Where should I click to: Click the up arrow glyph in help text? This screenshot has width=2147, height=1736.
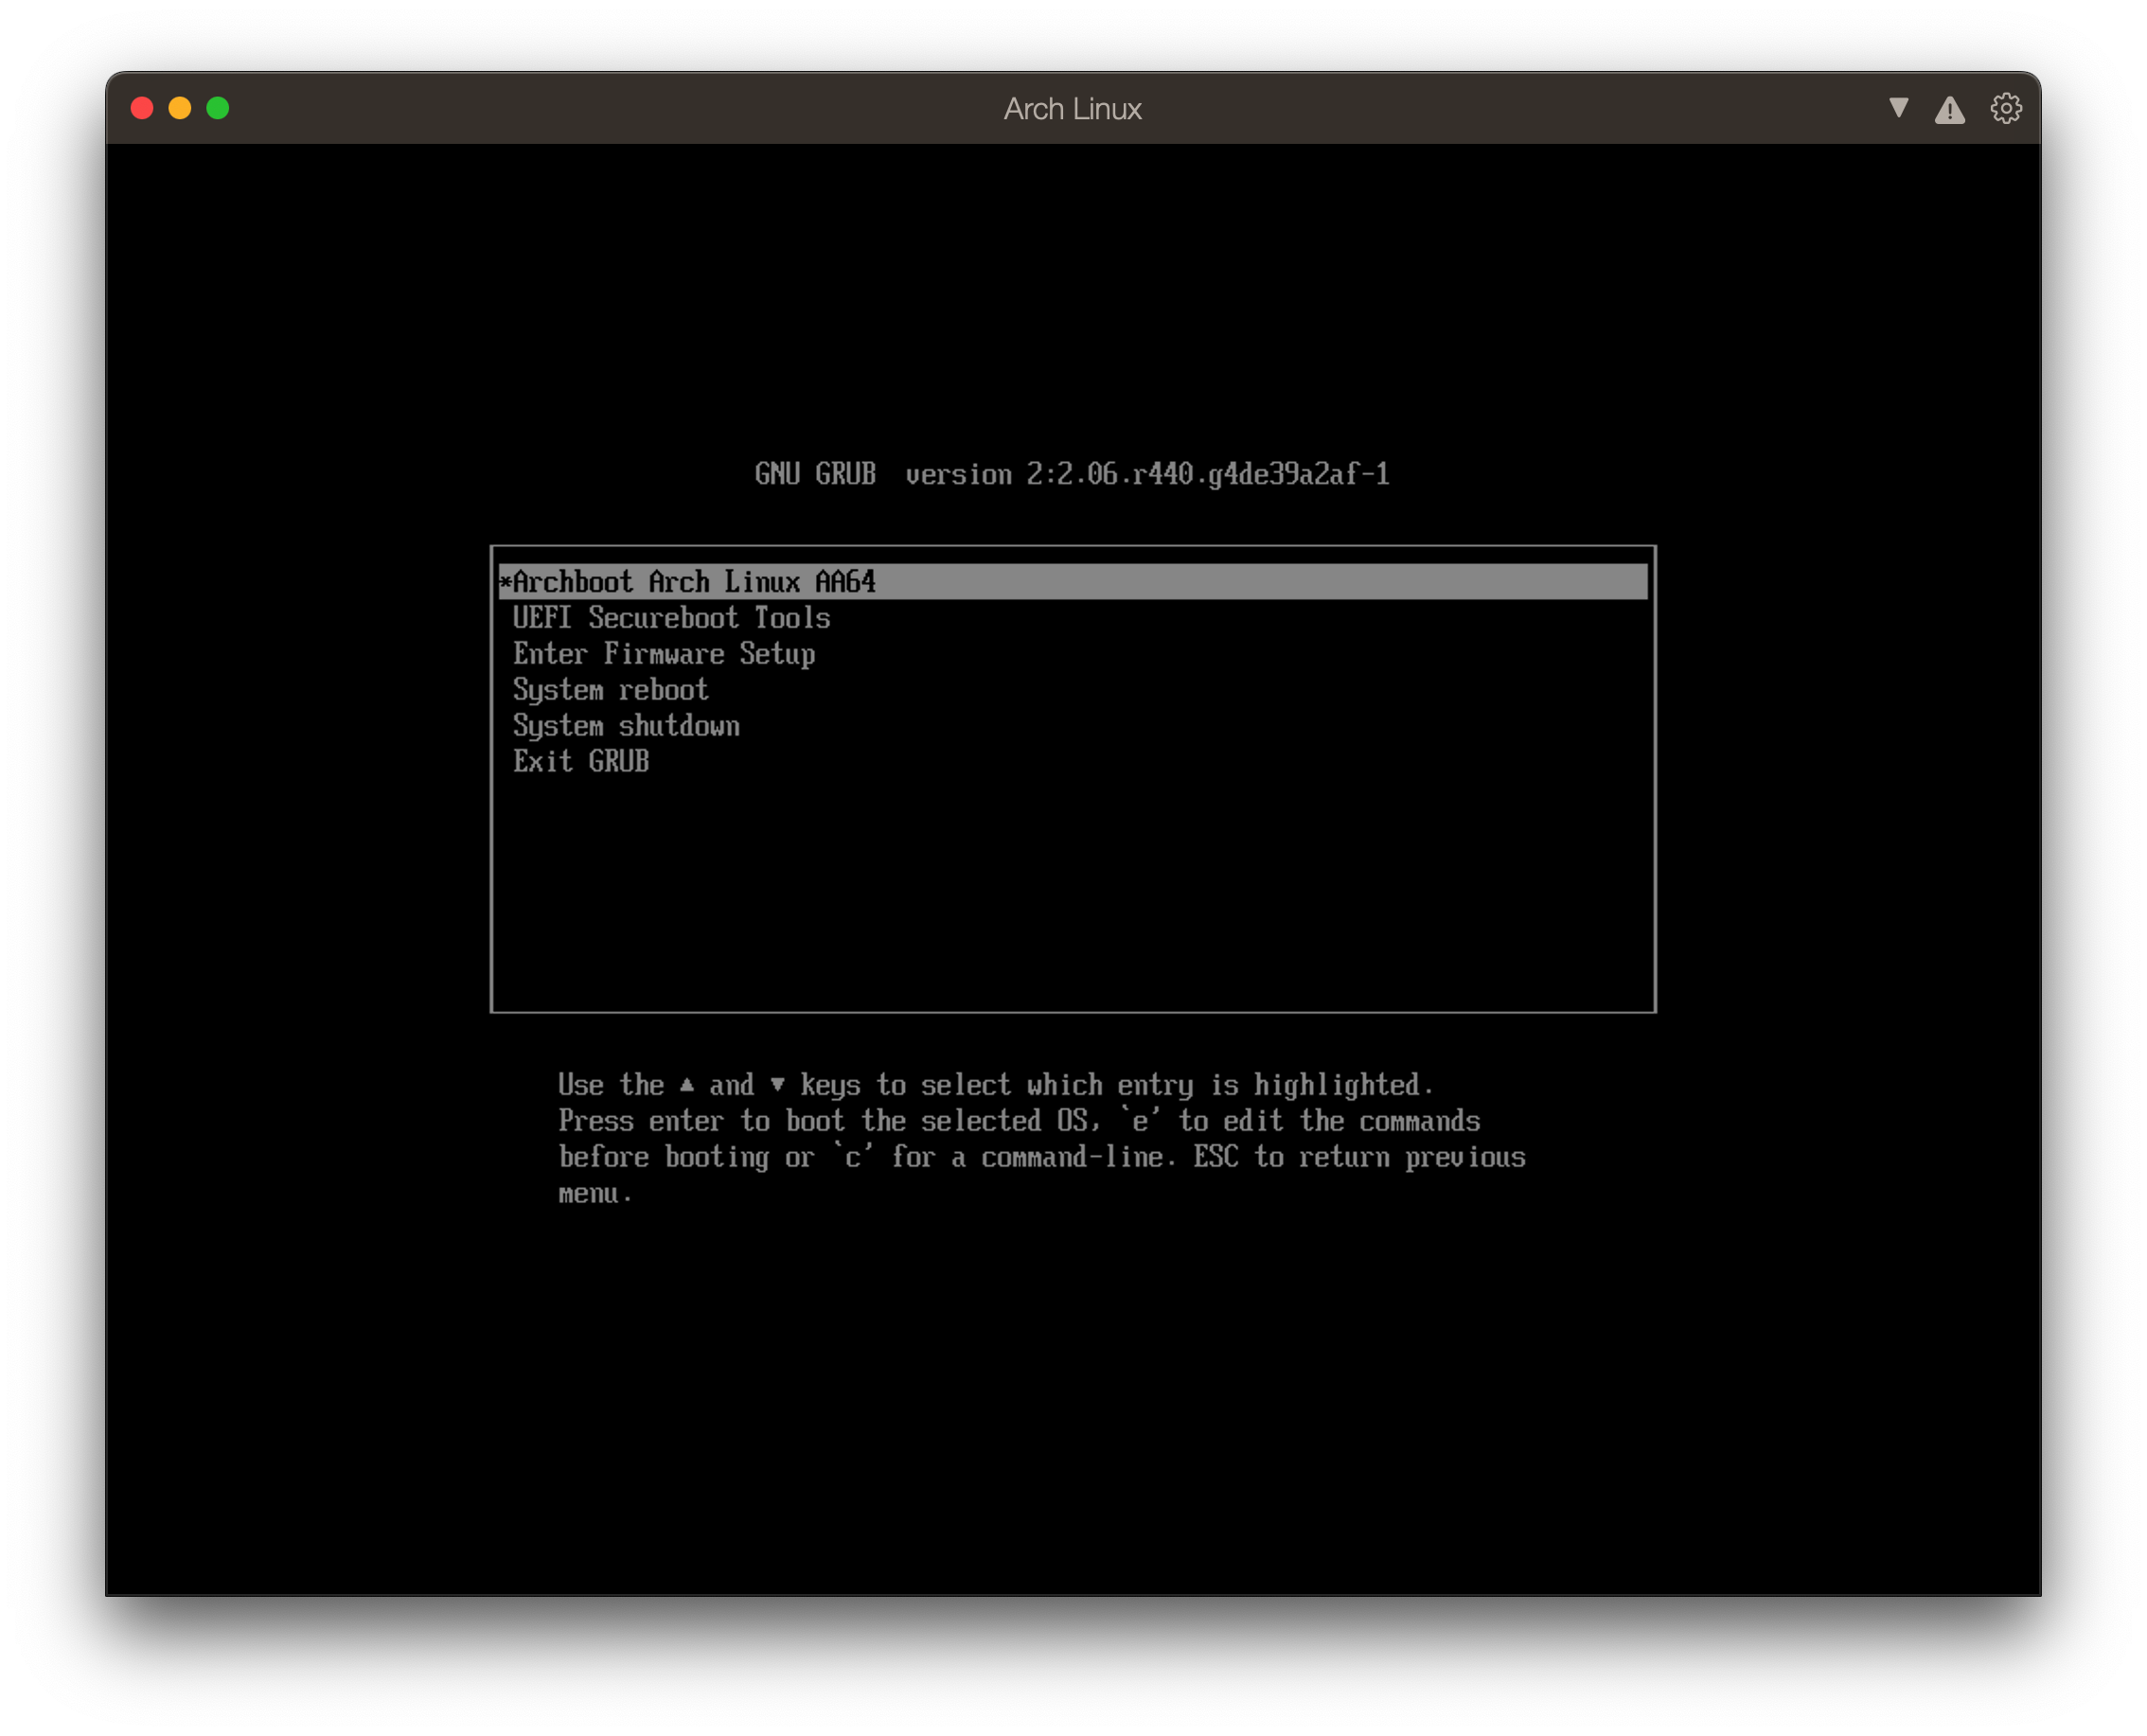pyautogui.click(x=687, y=1085)
